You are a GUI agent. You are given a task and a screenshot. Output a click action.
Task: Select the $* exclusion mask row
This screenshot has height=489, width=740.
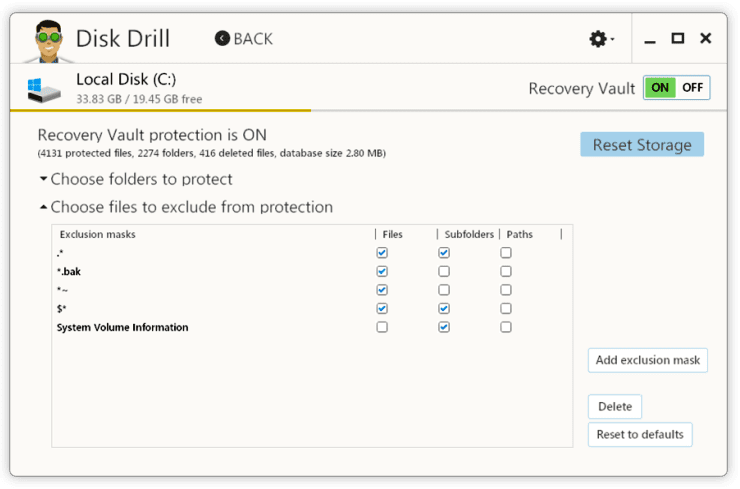[x=312, y=309]
